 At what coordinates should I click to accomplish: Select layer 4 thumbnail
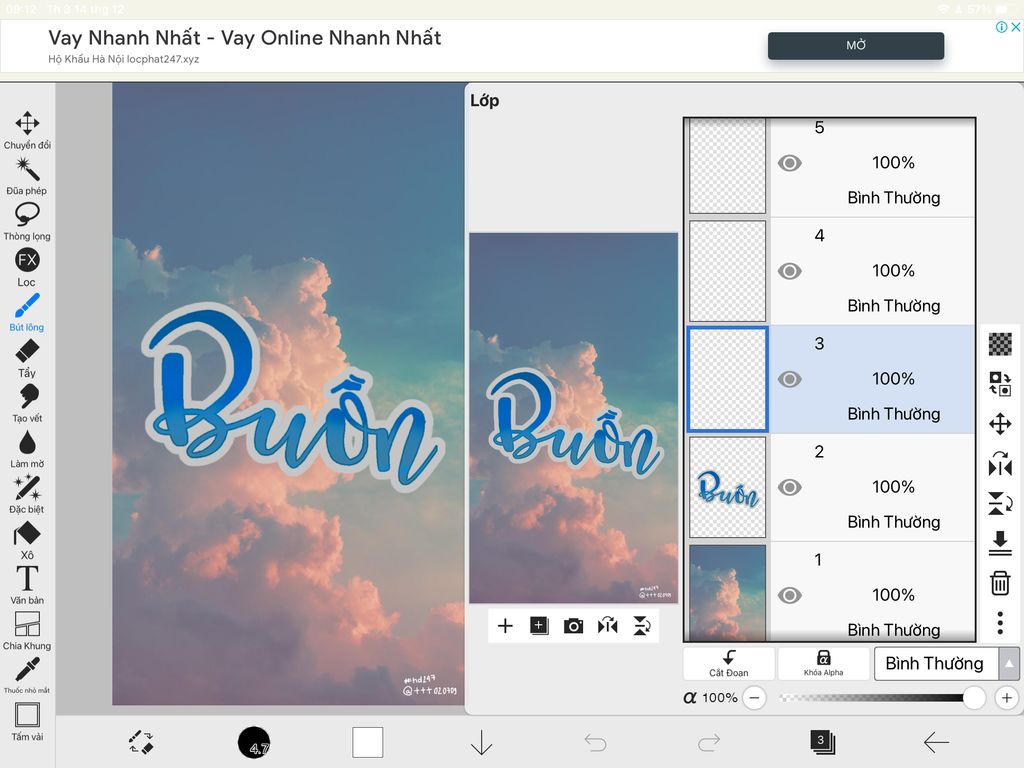coord(727,271)
